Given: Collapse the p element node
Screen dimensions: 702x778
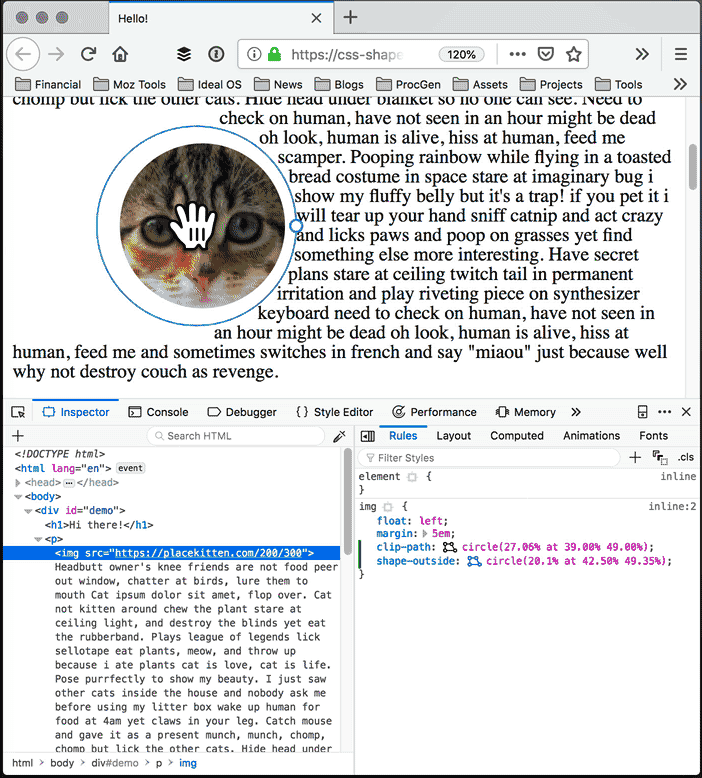Looking at the screenshot, I should (38, 539).
